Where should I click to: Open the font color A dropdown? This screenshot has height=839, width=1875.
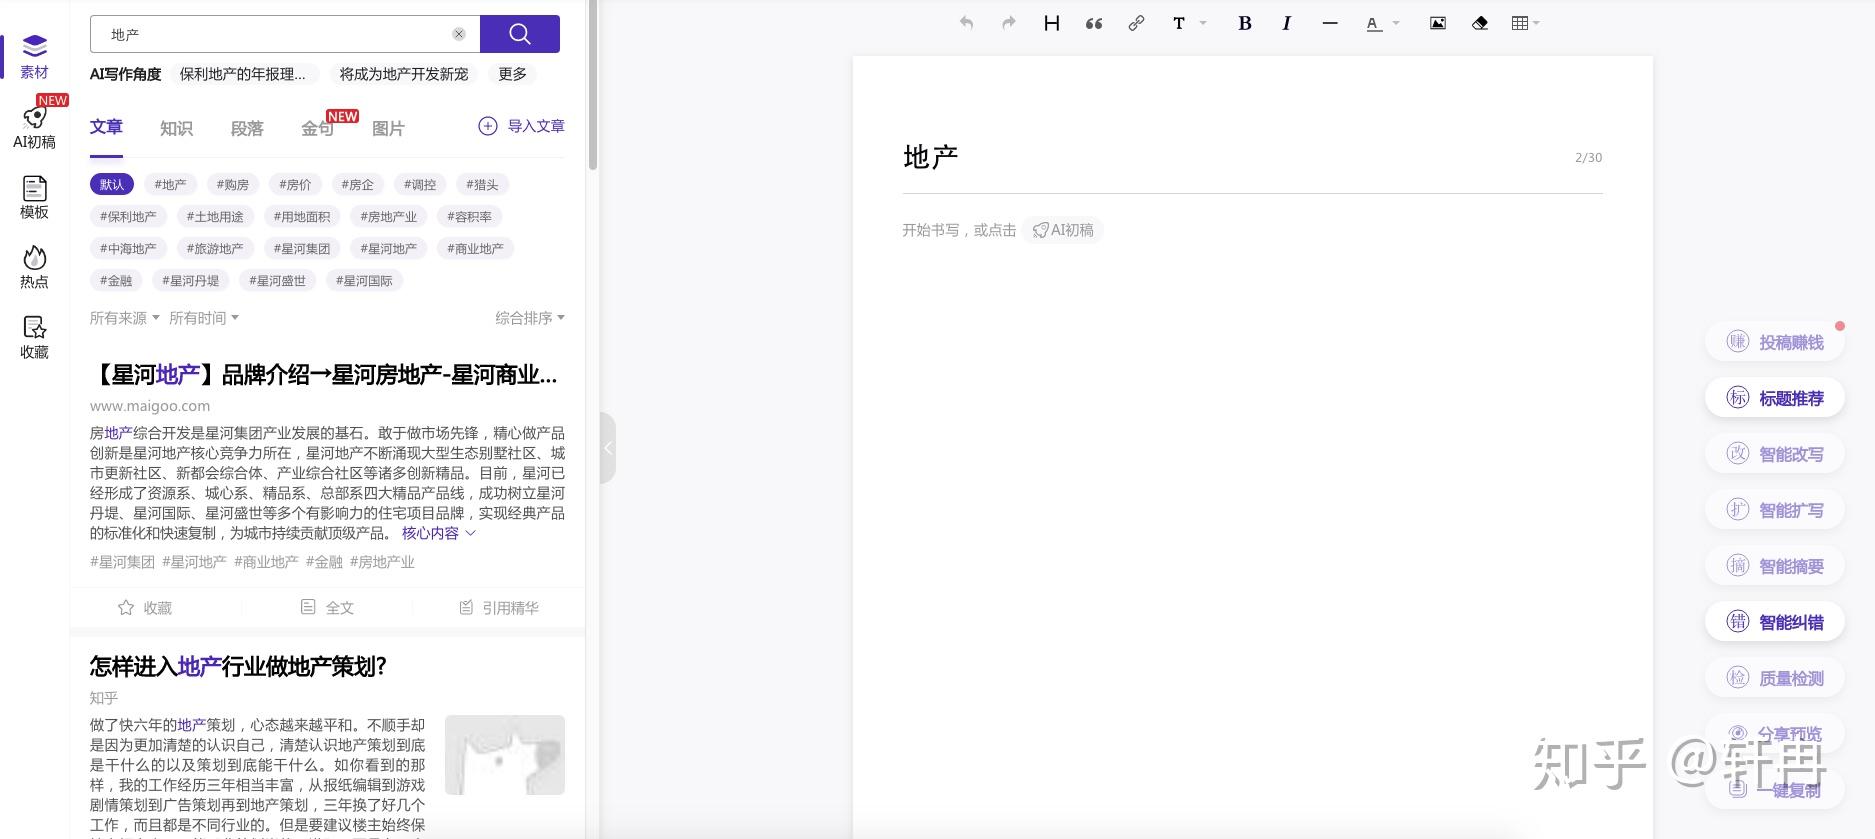[x=1382, y=23]
